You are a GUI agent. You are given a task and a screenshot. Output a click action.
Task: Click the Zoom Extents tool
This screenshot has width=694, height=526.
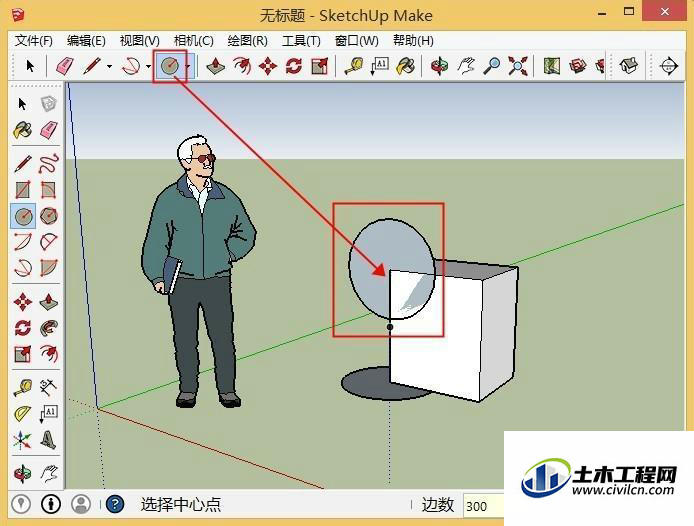[x=517, y=66]
